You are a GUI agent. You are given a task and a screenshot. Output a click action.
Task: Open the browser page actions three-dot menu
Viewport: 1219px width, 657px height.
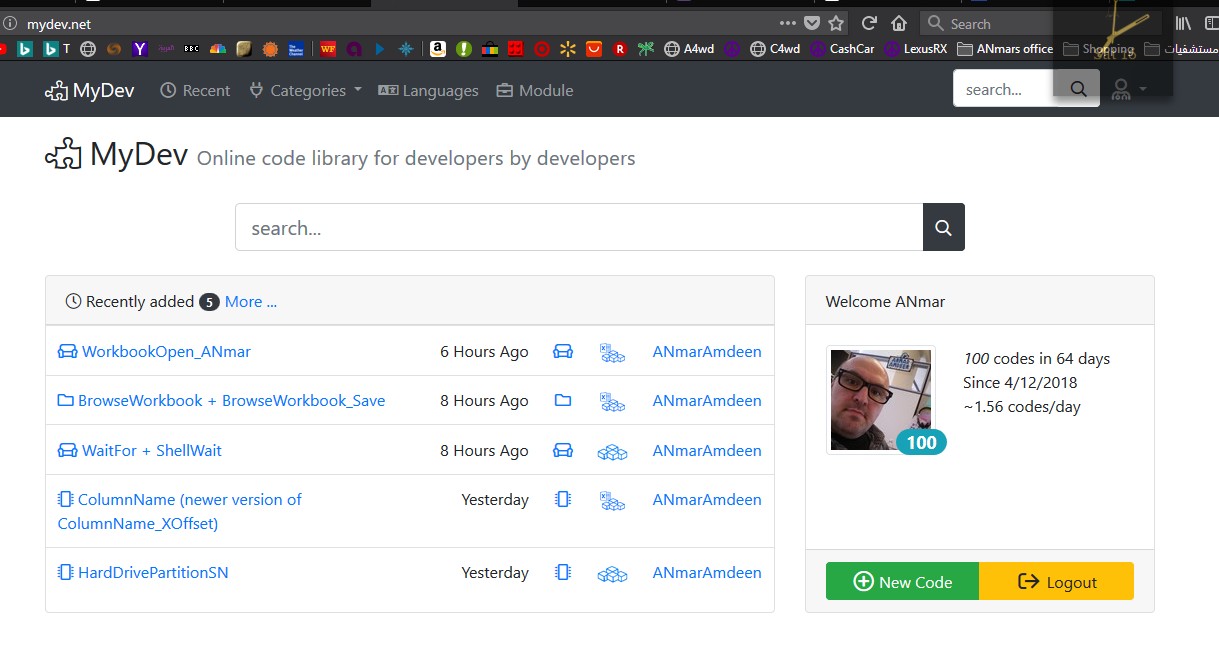[x=787, y=23]
